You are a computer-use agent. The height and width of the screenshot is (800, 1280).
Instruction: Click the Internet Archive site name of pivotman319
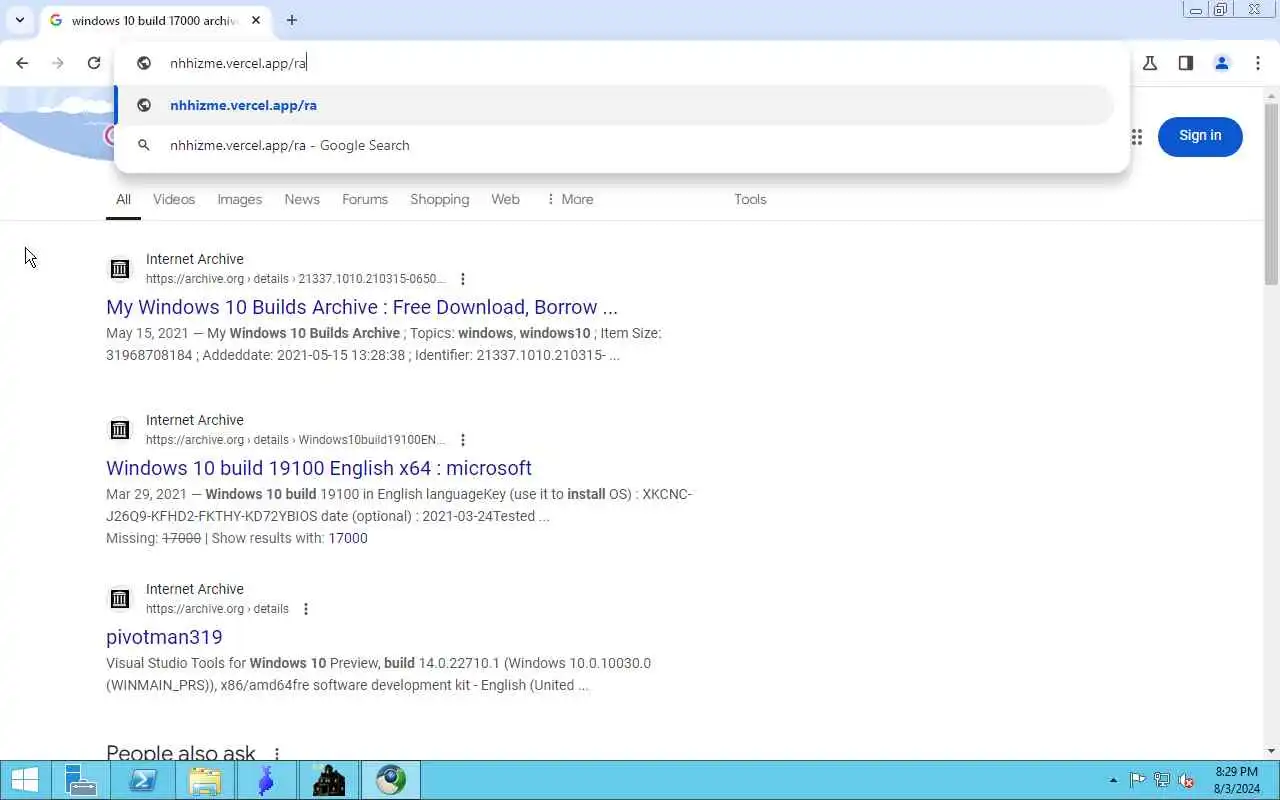[x=195, y=589]
